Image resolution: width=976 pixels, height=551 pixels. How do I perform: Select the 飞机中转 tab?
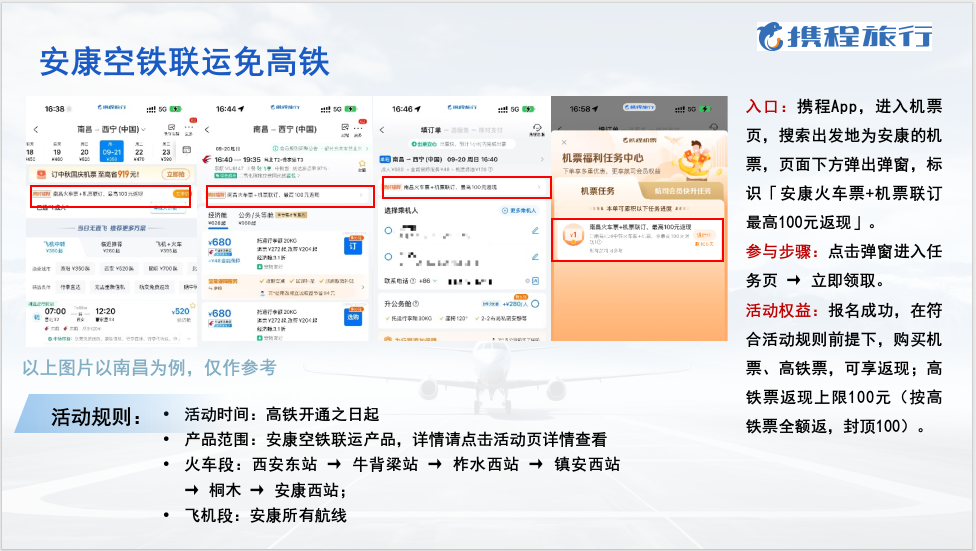pyautogui.click(x=54, y=247)
